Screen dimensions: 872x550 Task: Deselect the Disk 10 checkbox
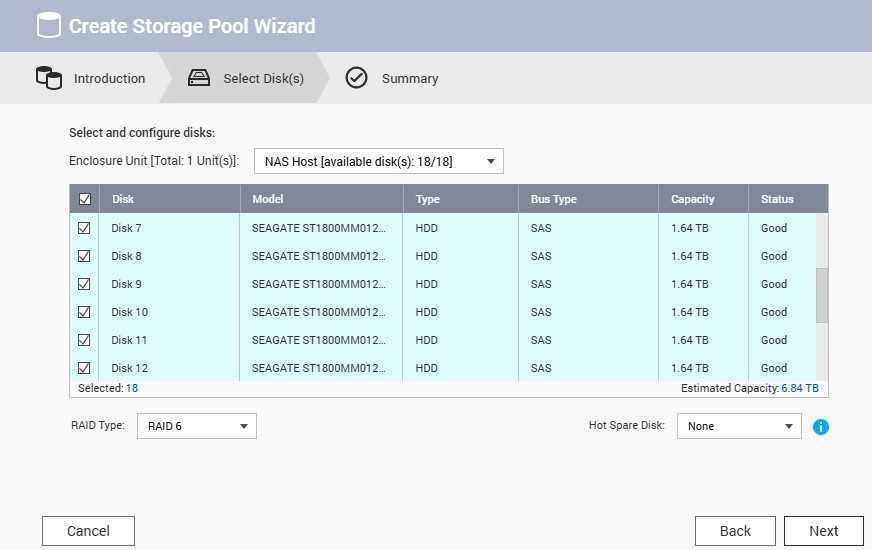pyautogui.click(x=84, y=312)
